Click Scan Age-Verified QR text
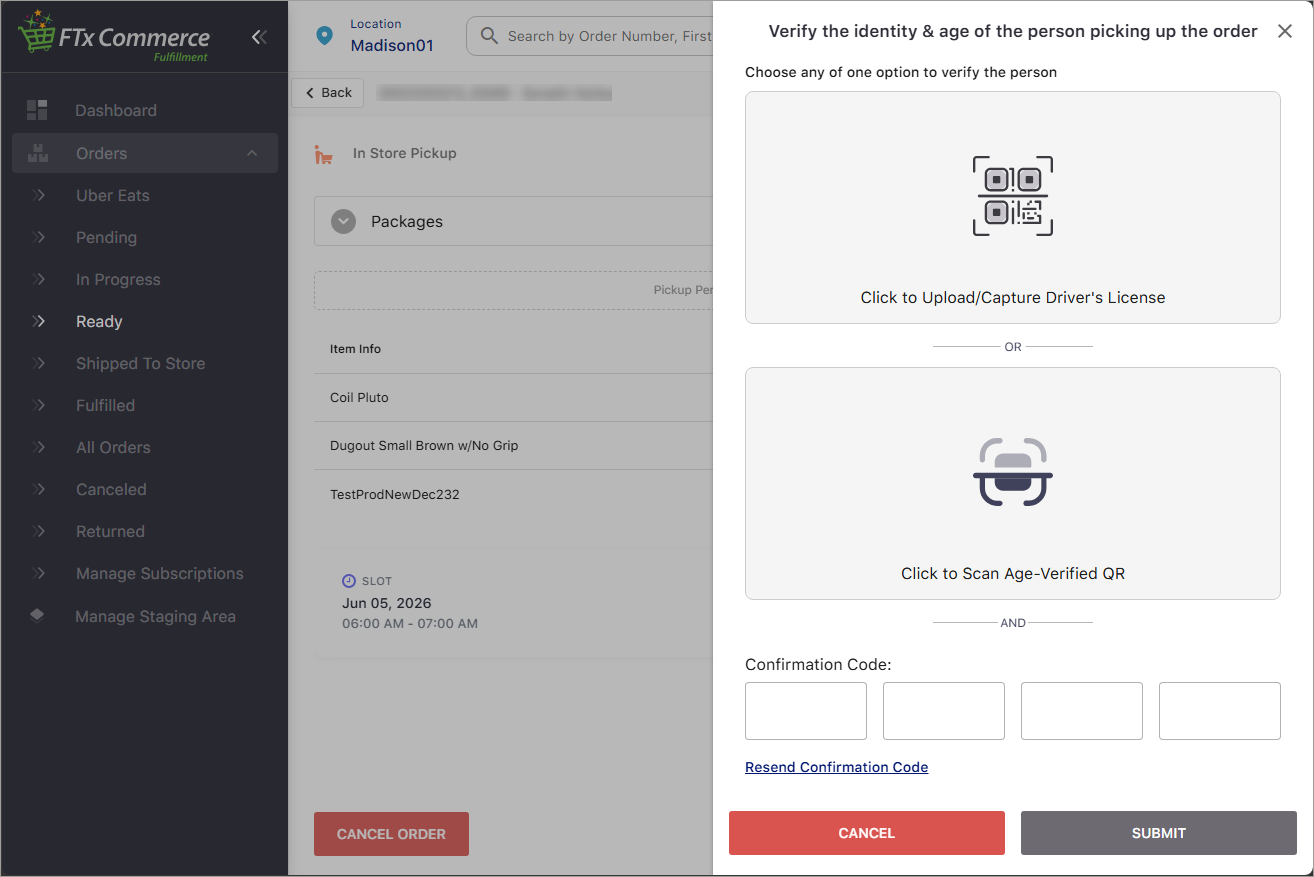This screenshot has height=877, width=1314. (x=1013, y=574)
